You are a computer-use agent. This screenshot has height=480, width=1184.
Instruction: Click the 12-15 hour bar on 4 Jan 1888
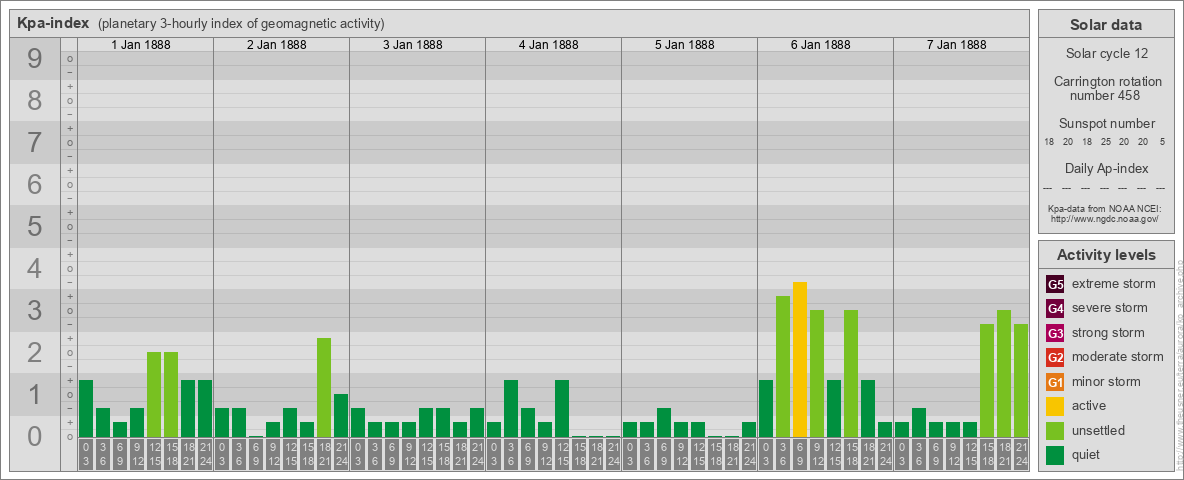click(x=562, y=408)
